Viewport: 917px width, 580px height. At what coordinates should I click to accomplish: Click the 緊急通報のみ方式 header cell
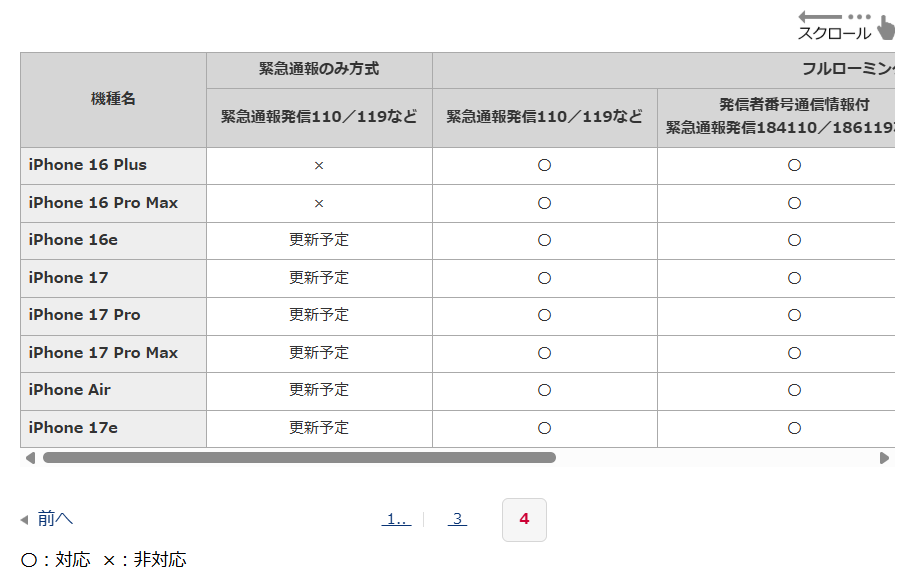(x=319, y=70)
